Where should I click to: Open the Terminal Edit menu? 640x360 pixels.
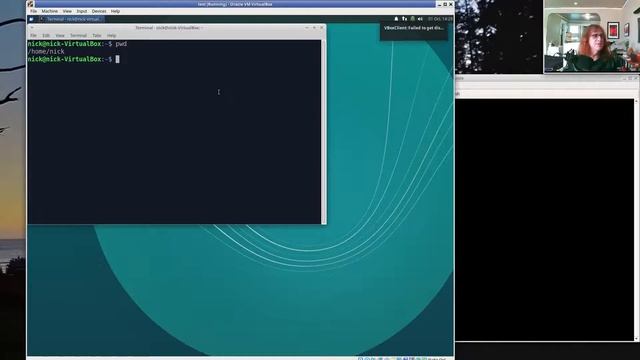click(x=46, y=36)
